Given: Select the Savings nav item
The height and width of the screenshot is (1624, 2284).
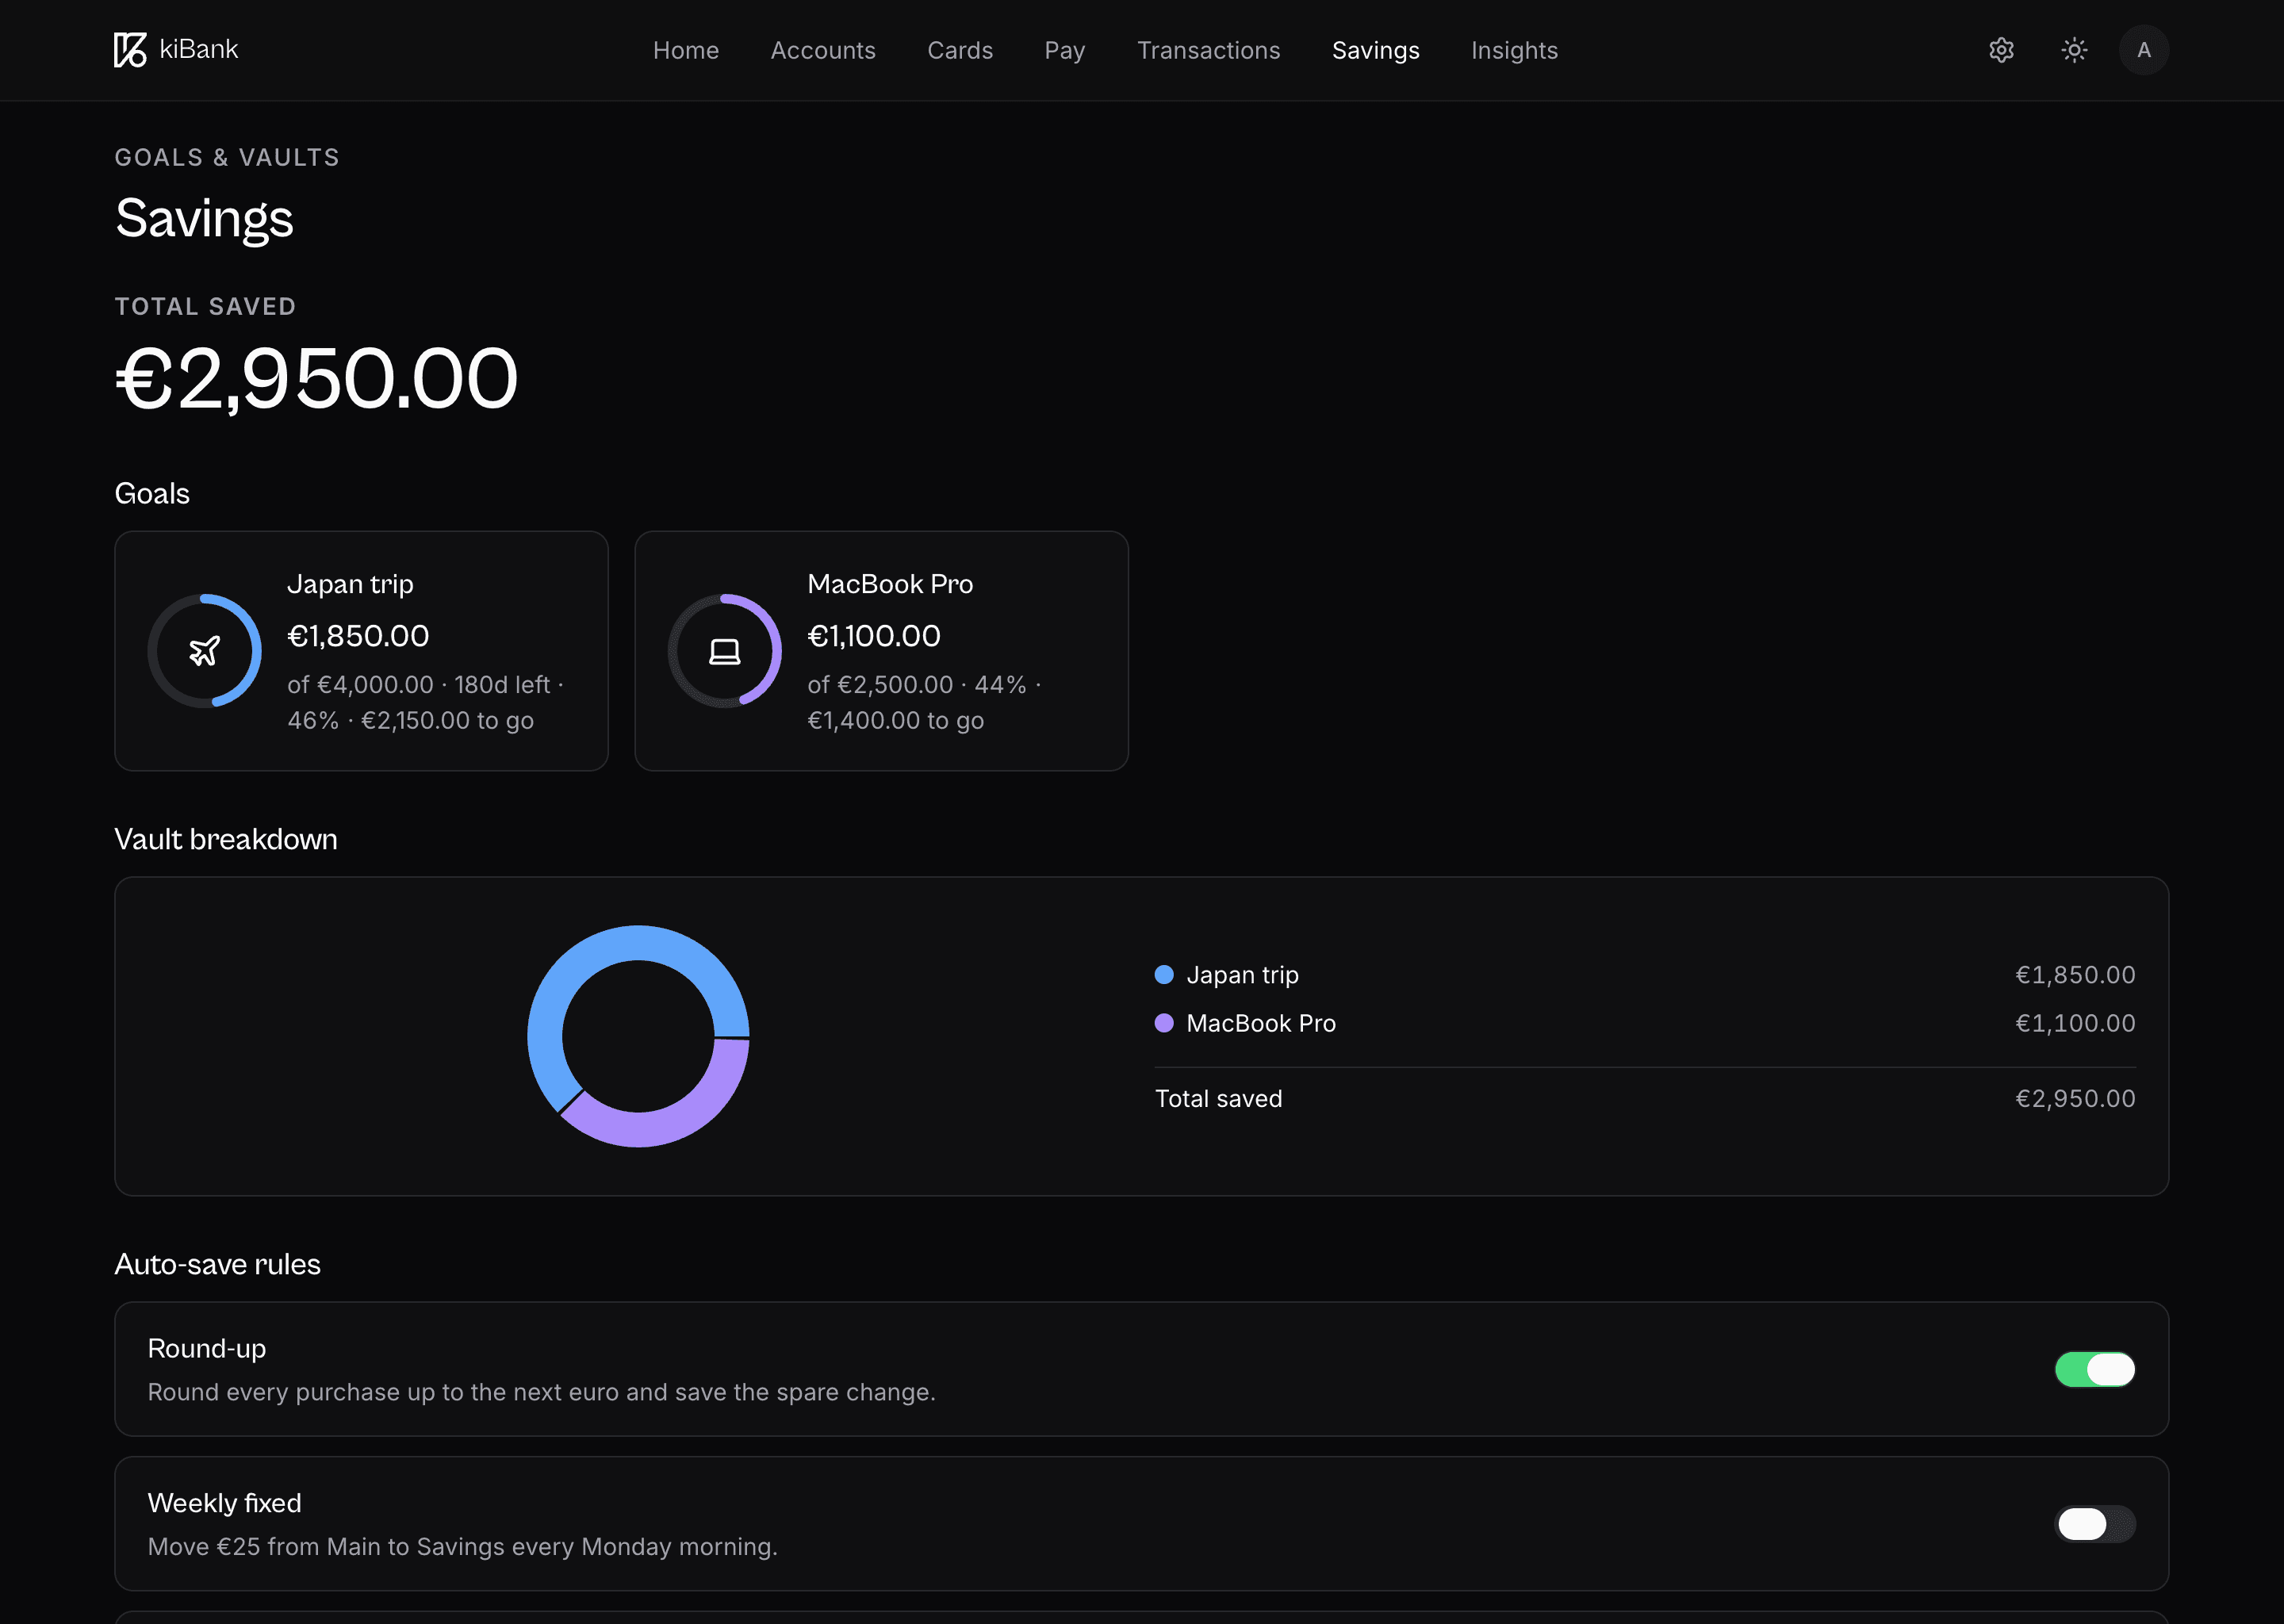Looking at the screenshot, I should coord(1375,50).
